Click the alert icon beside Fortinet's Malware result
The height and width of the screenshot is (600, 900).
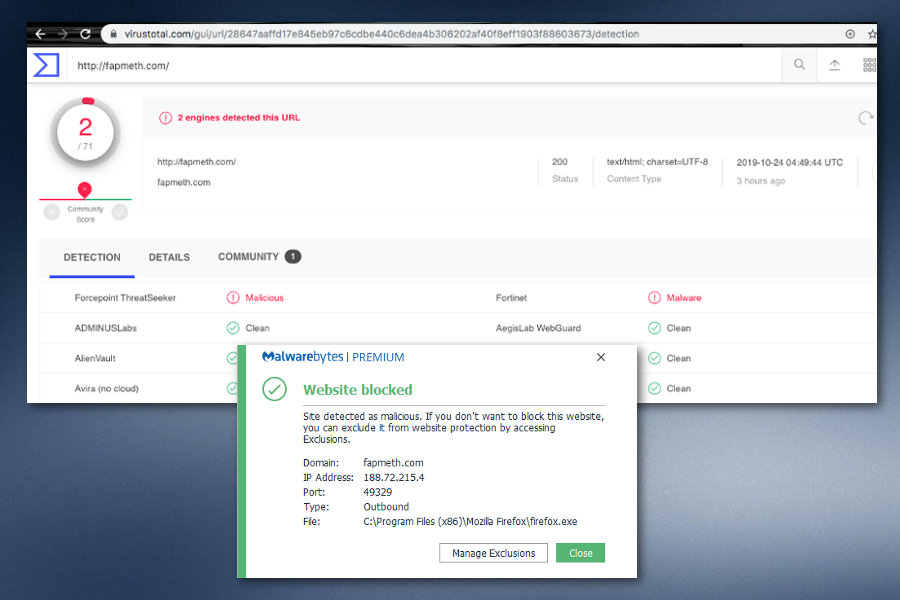(x=654, y=297)
